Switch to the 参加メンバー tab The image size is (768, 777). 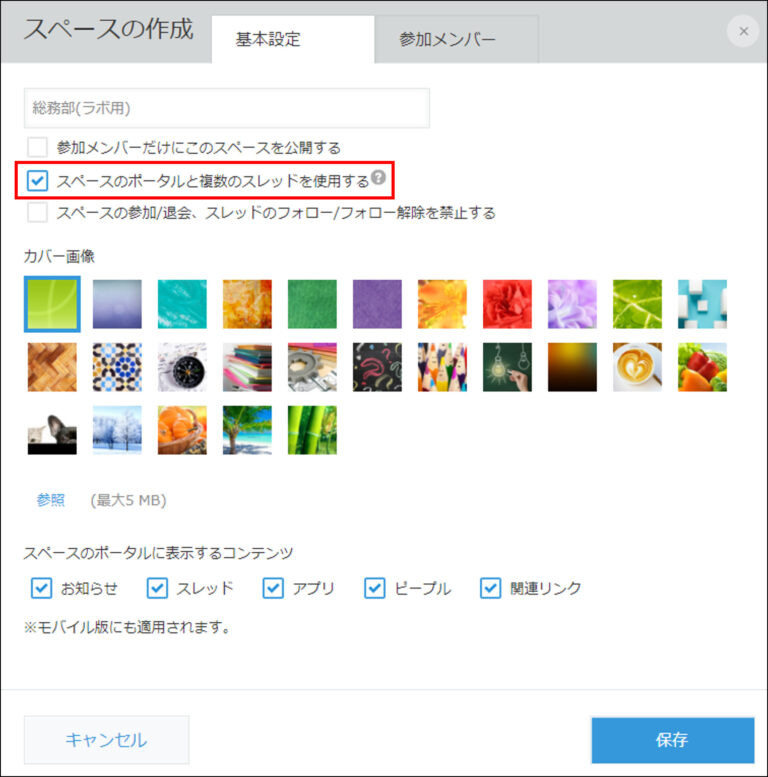pos(456,39)
